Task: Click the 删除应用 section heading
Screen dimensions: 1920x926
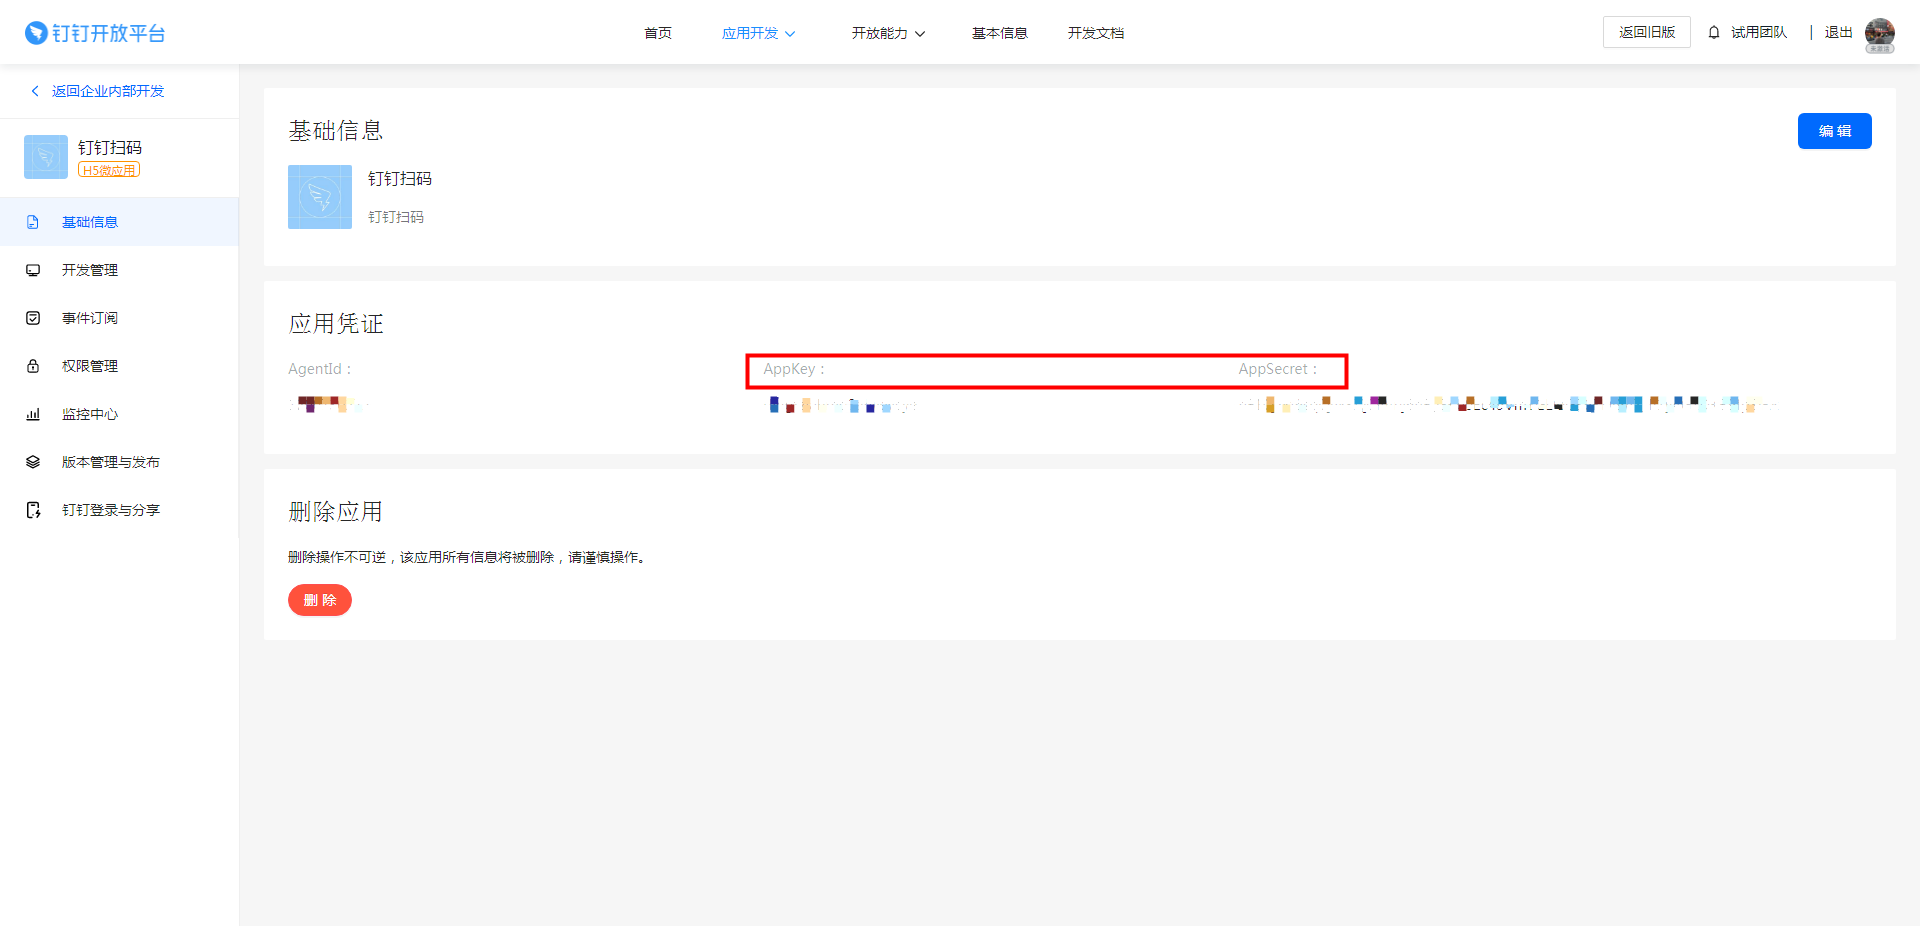Action: point(336,512)
